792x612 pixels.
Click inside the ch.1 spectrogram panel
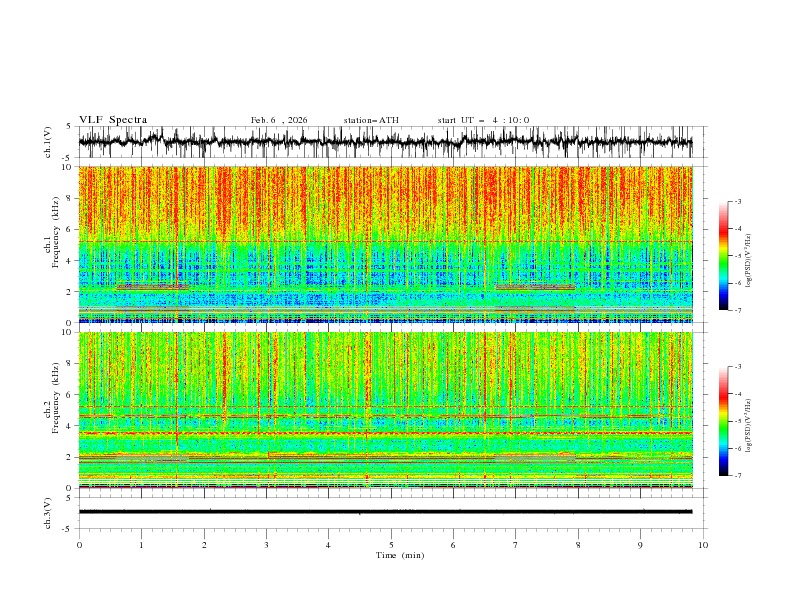point(385,244)
